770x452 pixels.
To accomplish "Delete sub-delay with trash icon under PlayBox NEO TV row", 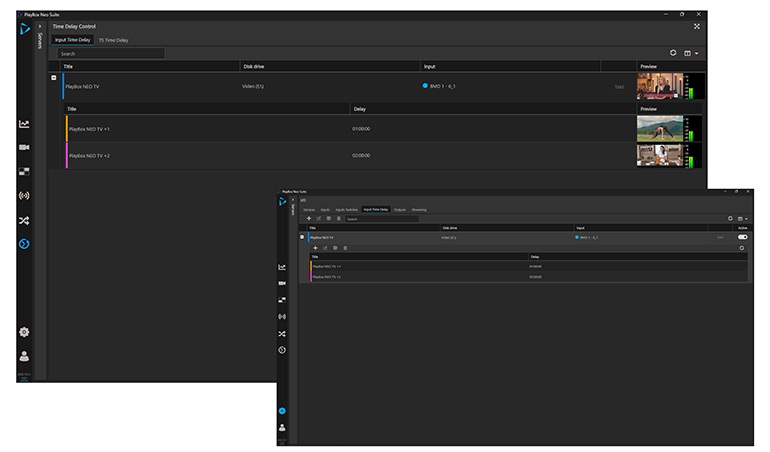I will click(x=345, y=248).
